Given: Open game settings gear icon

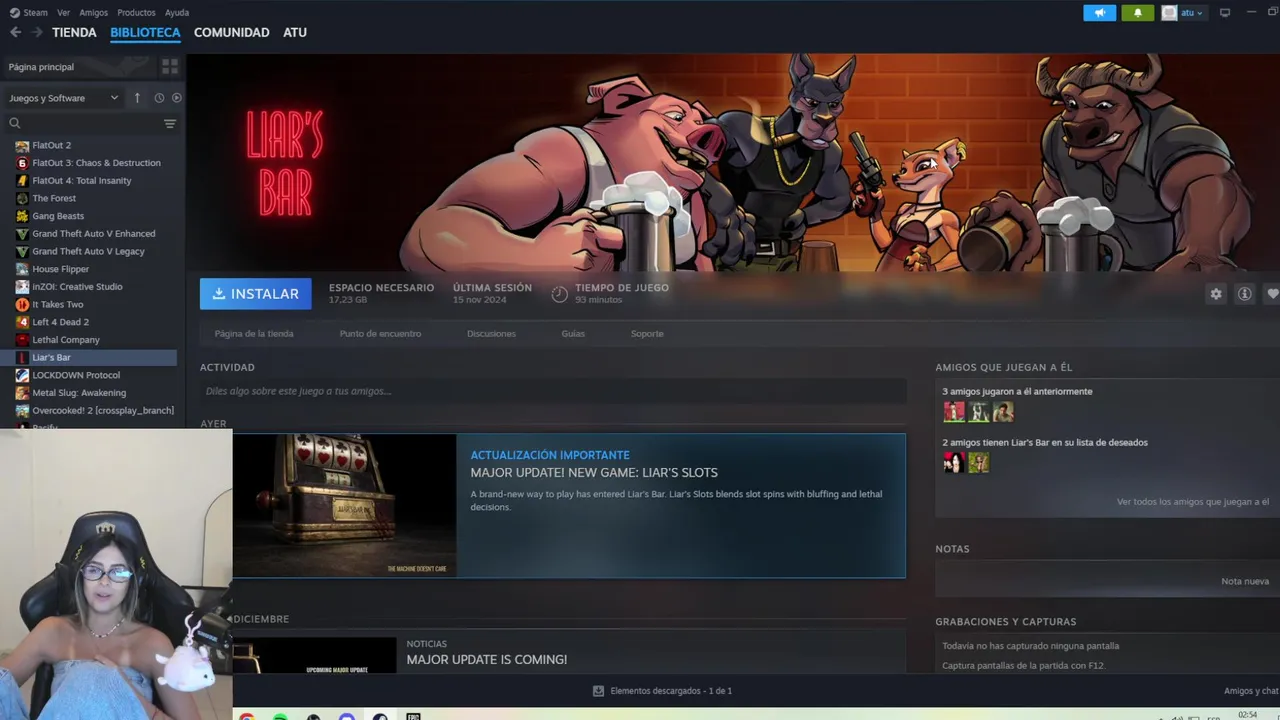Looking at the screenshot, I should (x=1216, y=294).
